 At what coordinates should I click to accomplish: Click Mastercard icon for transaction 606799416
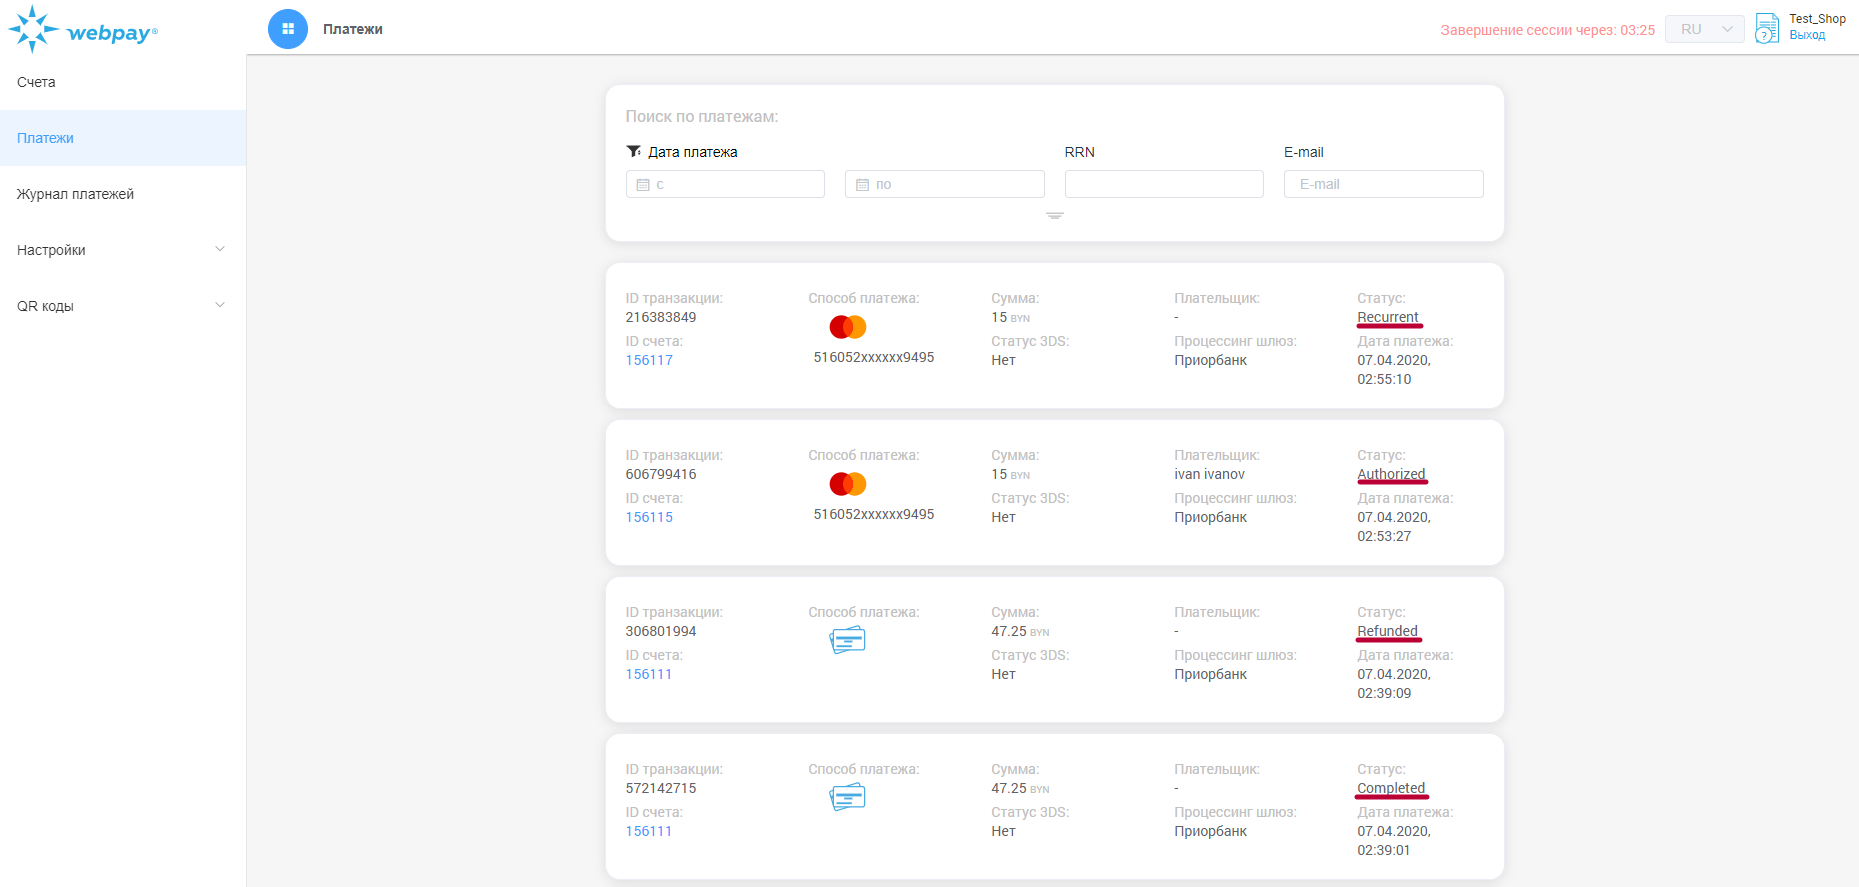pyautogui.click(x=847, y=484)
